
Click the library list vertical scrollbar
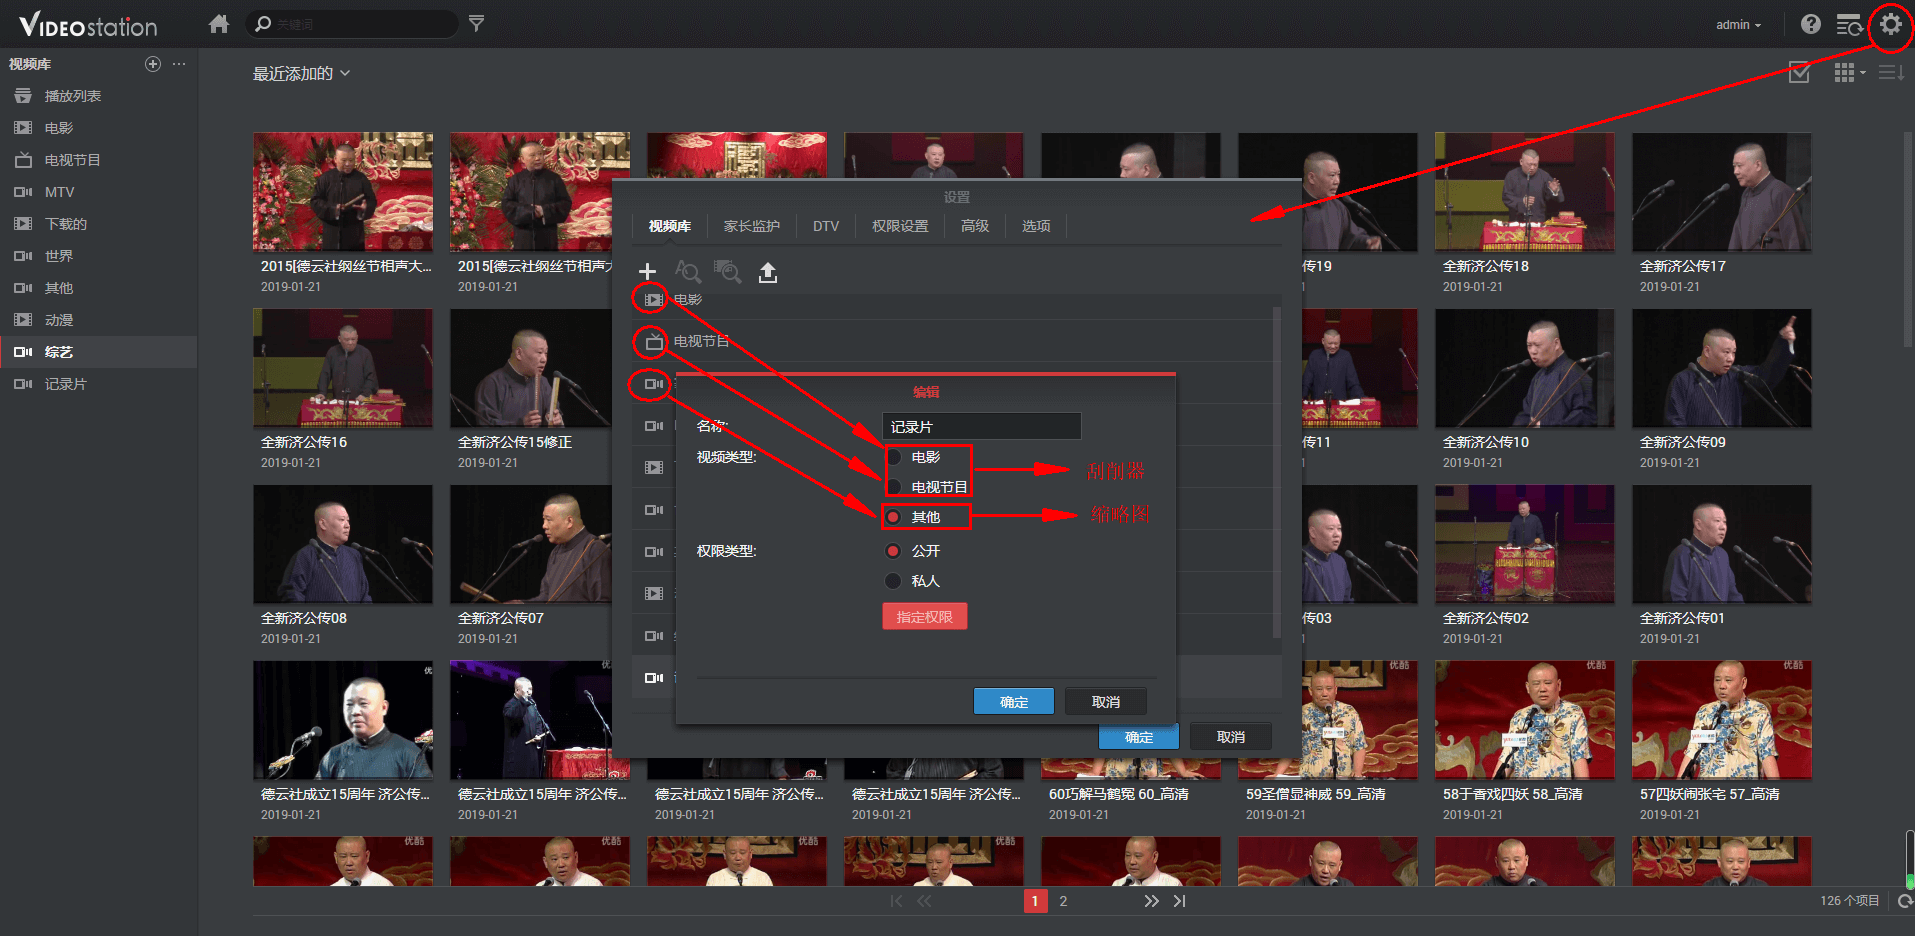point(1276,470)
